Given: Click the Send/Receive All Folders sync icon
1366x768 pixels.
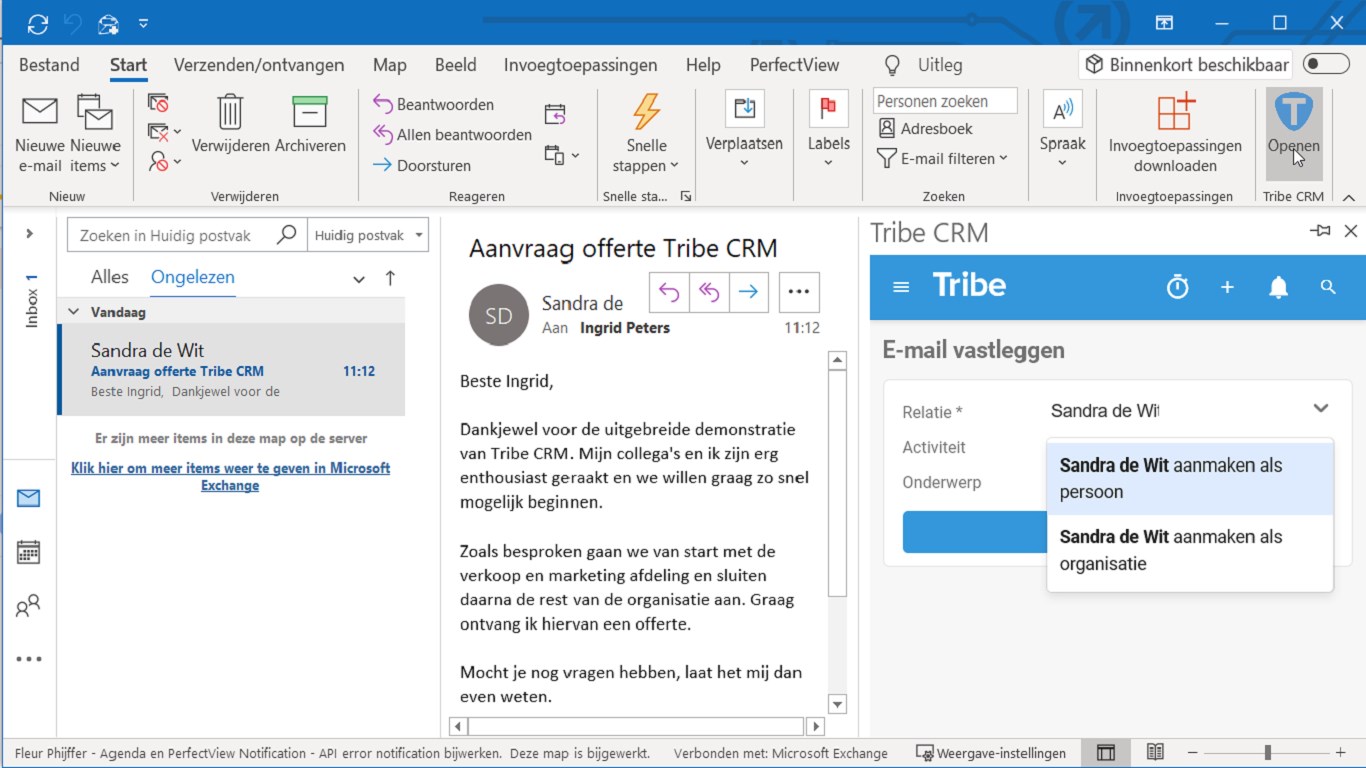Looking at the screenshot, I should (37, 23).
